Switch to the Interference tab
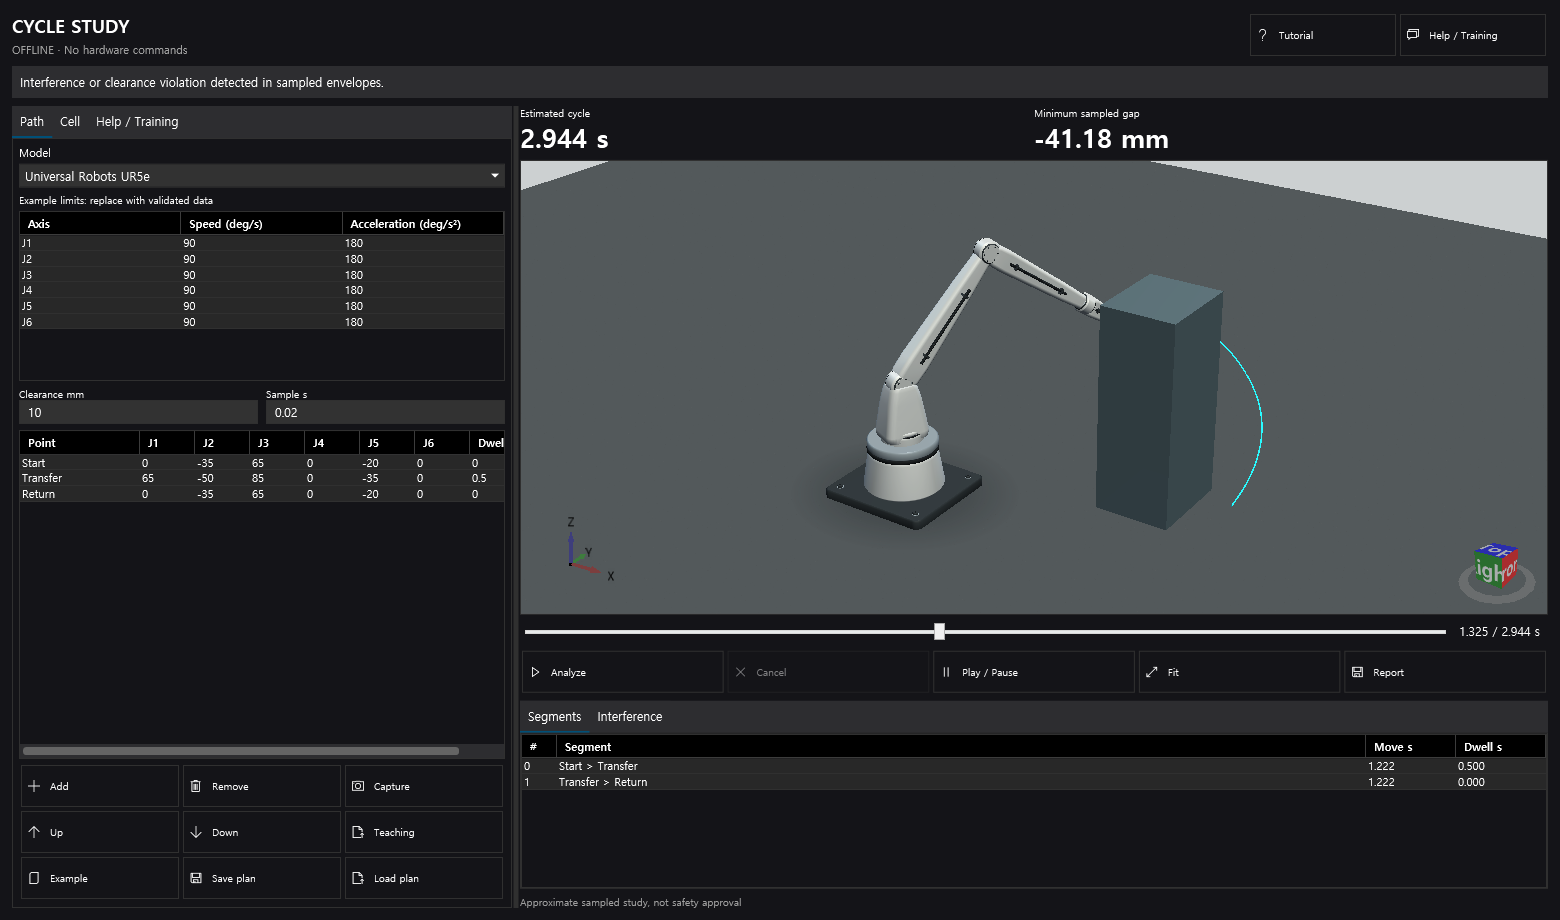The image size is (1560, 920). click(x=630, y=717)
